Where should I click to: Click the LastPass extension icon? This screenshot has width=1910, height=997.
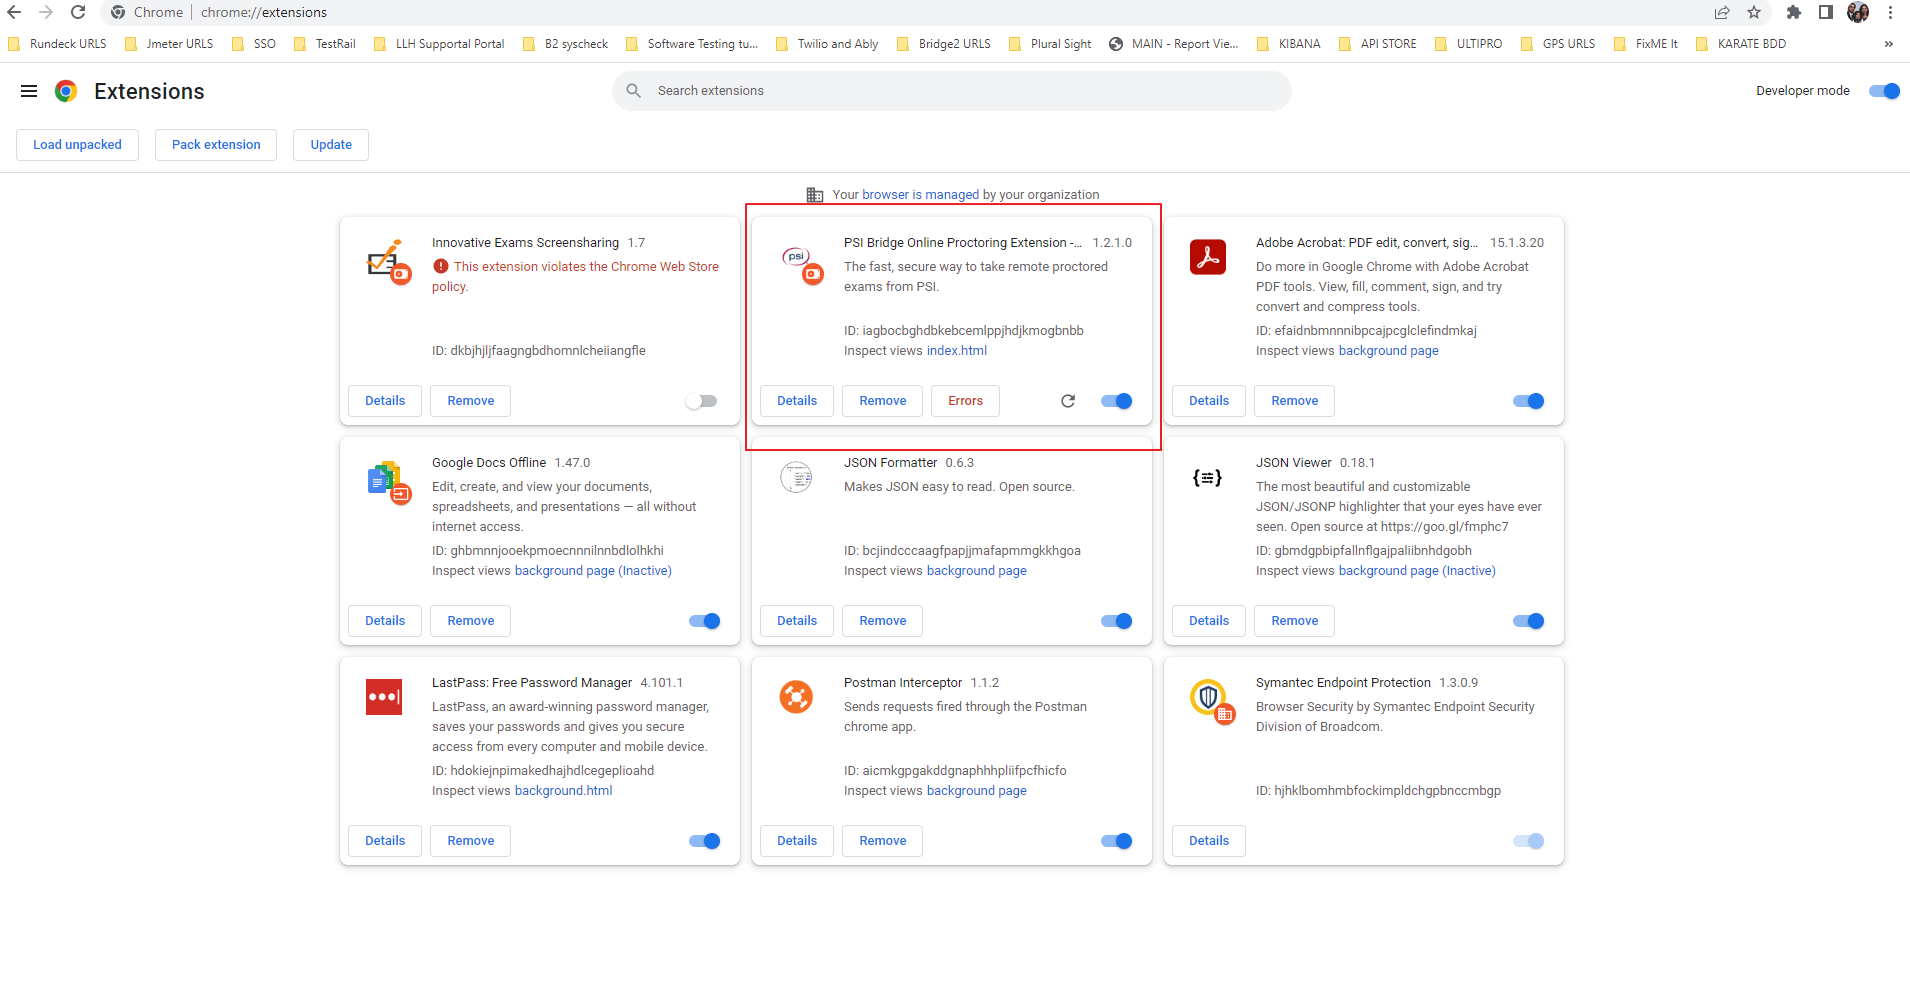[x=384, y=697]
